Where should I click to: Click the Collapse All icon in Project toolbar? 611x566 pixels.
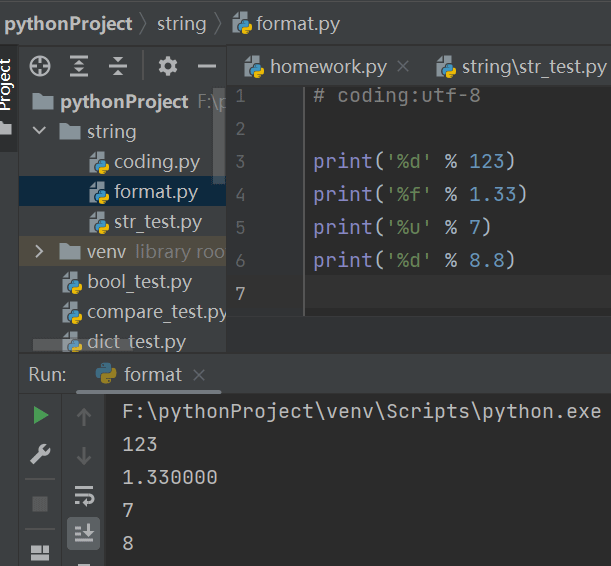118,67
